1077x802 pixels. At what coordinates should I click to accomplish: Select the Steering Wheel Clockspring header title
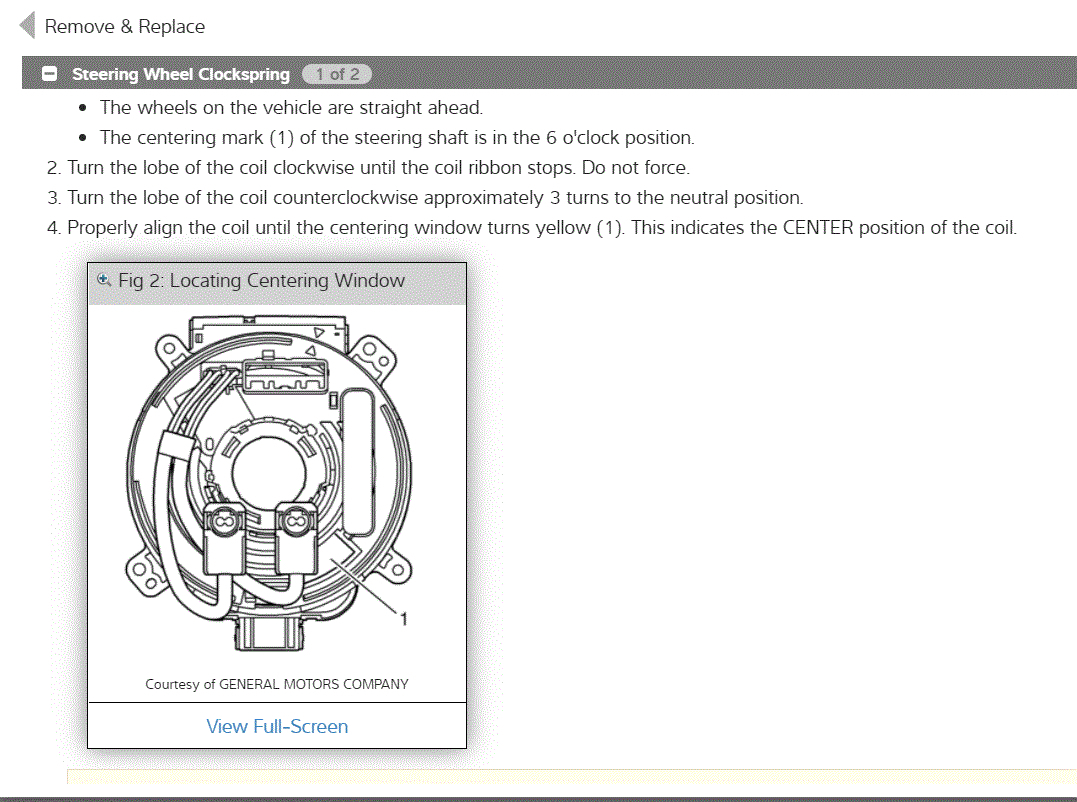click(x=181, y=73)
